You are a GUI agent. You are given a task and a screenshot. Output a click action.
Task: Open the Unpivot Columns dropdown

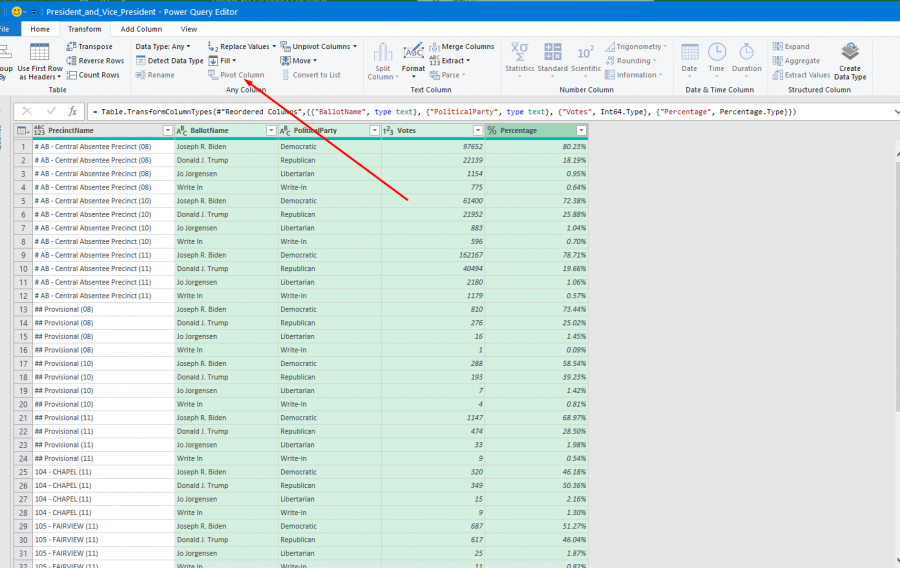pyautogui.click(x=319, y=46)
